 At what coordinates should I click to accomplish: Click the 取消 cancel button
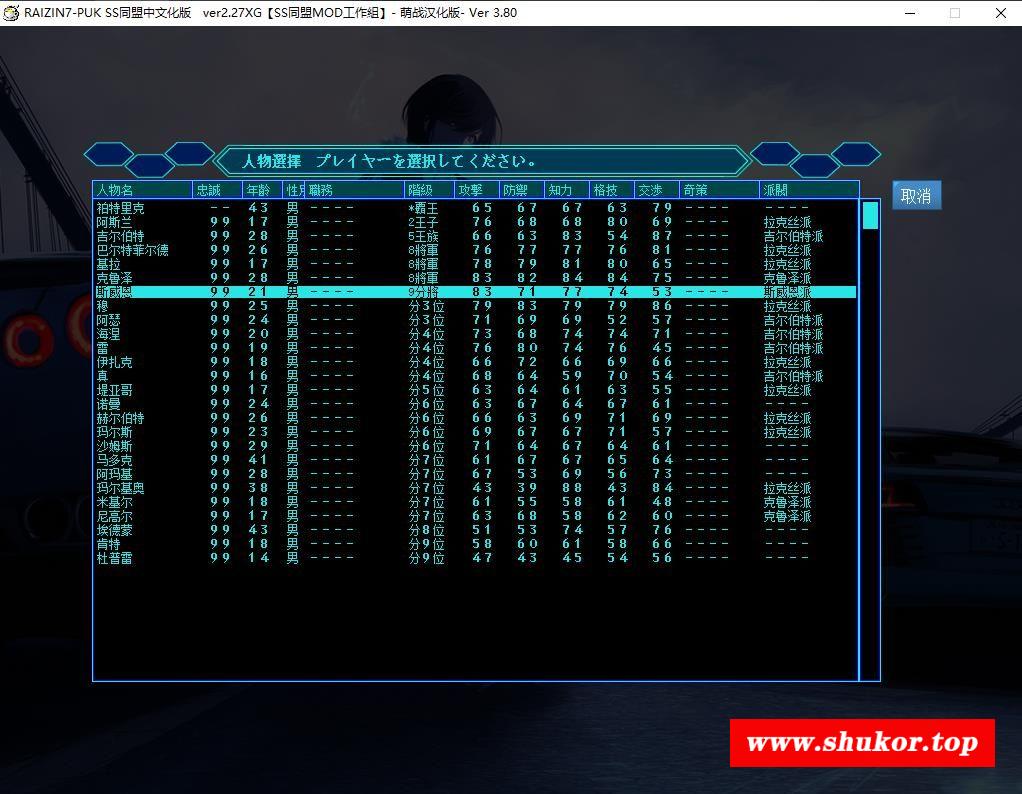pos(916,195)
